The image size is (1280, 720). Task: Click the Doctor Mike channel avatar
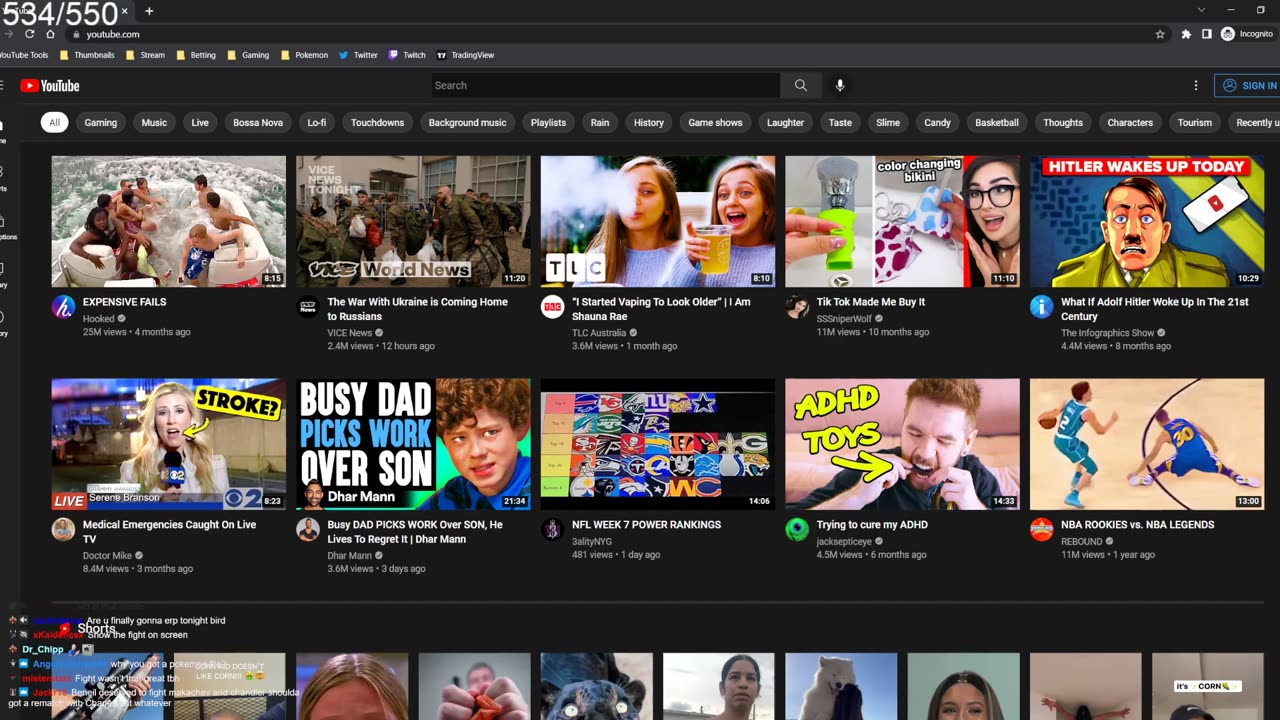(x=63, y=530)
